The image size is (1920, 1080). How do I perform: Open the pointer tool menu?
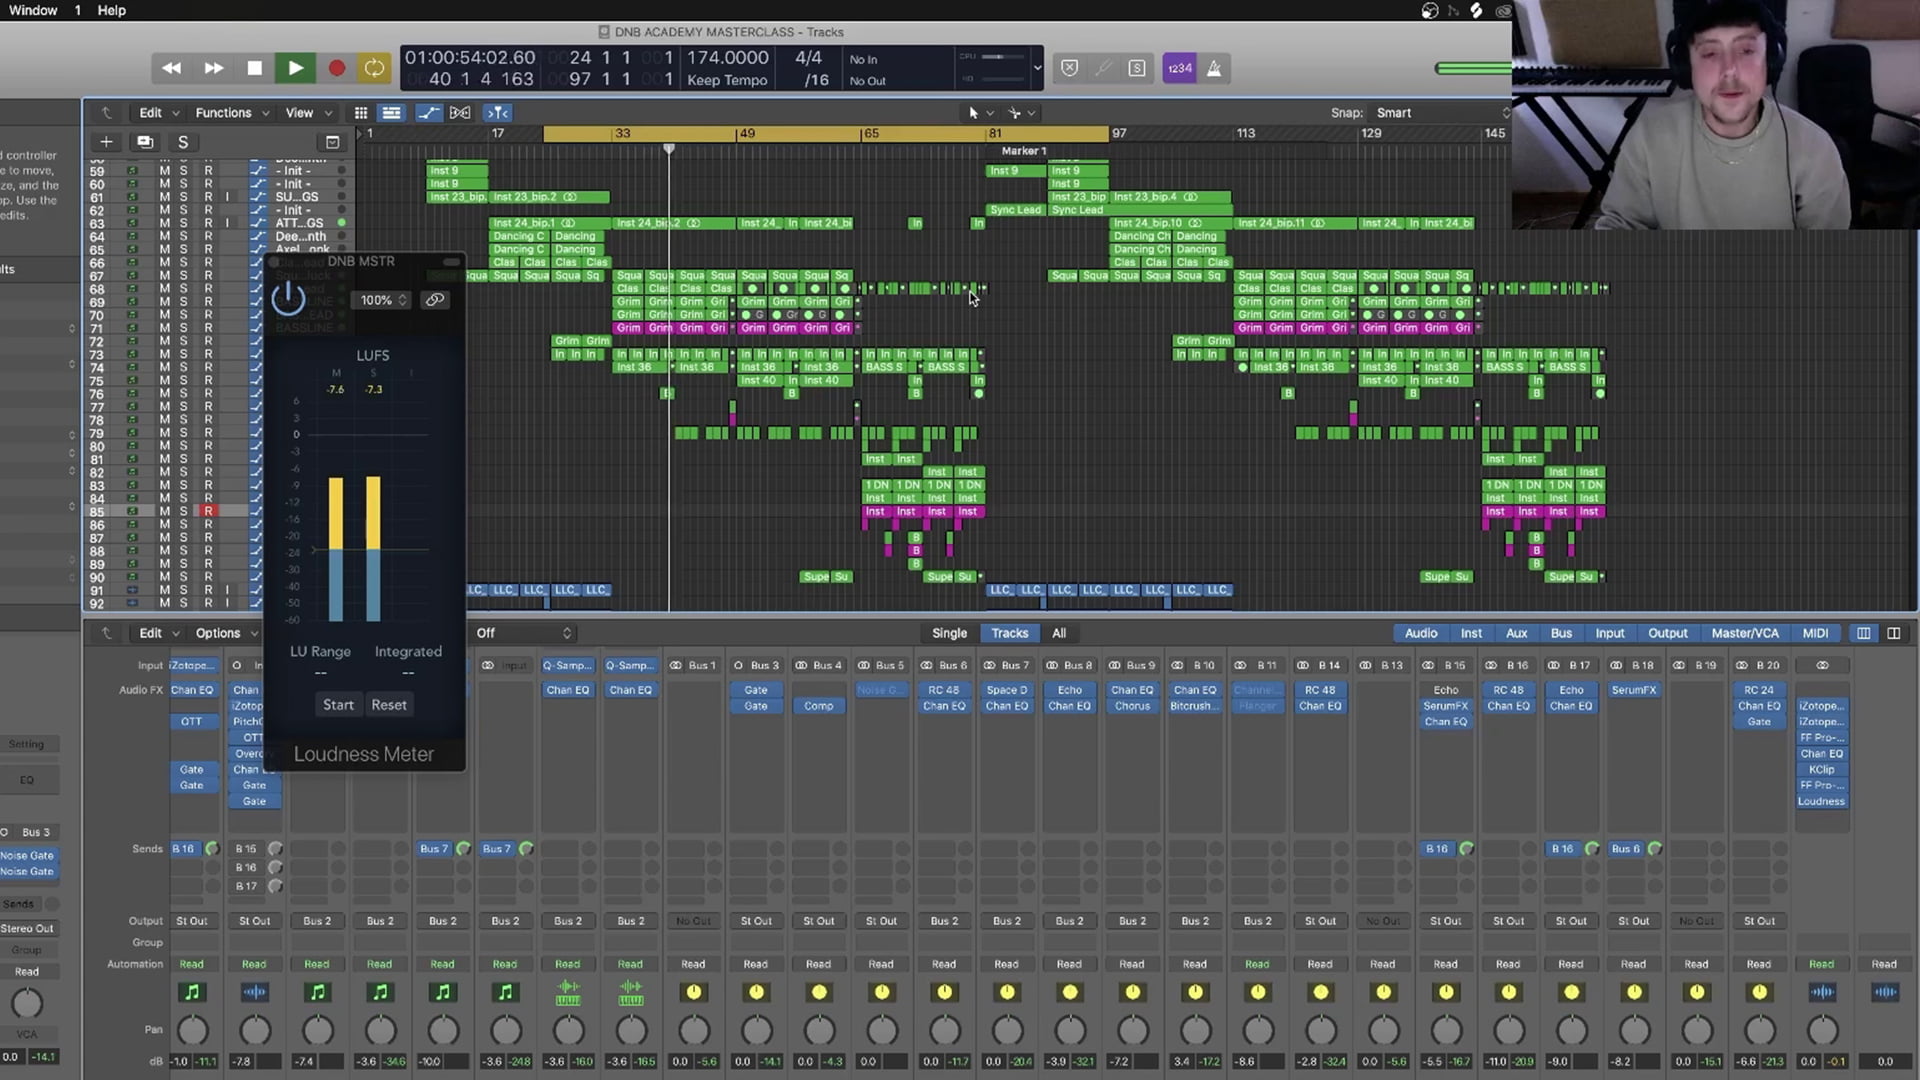(979, 113)
